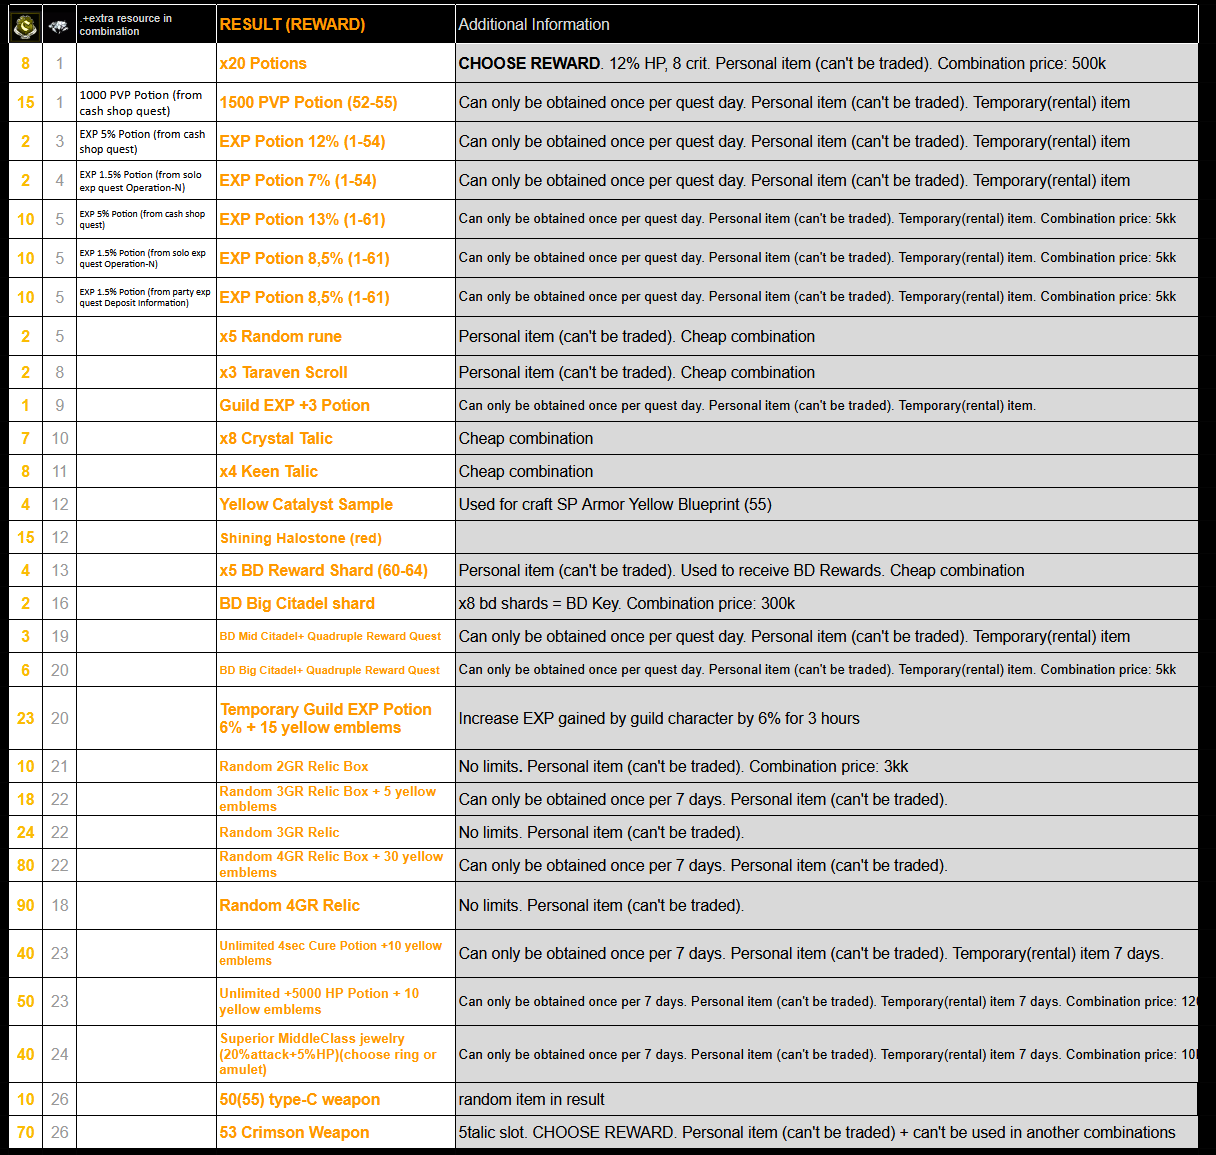Choose the x5 Random rune reward
The image size is (1216, 1155).
[x=280, y=336]
